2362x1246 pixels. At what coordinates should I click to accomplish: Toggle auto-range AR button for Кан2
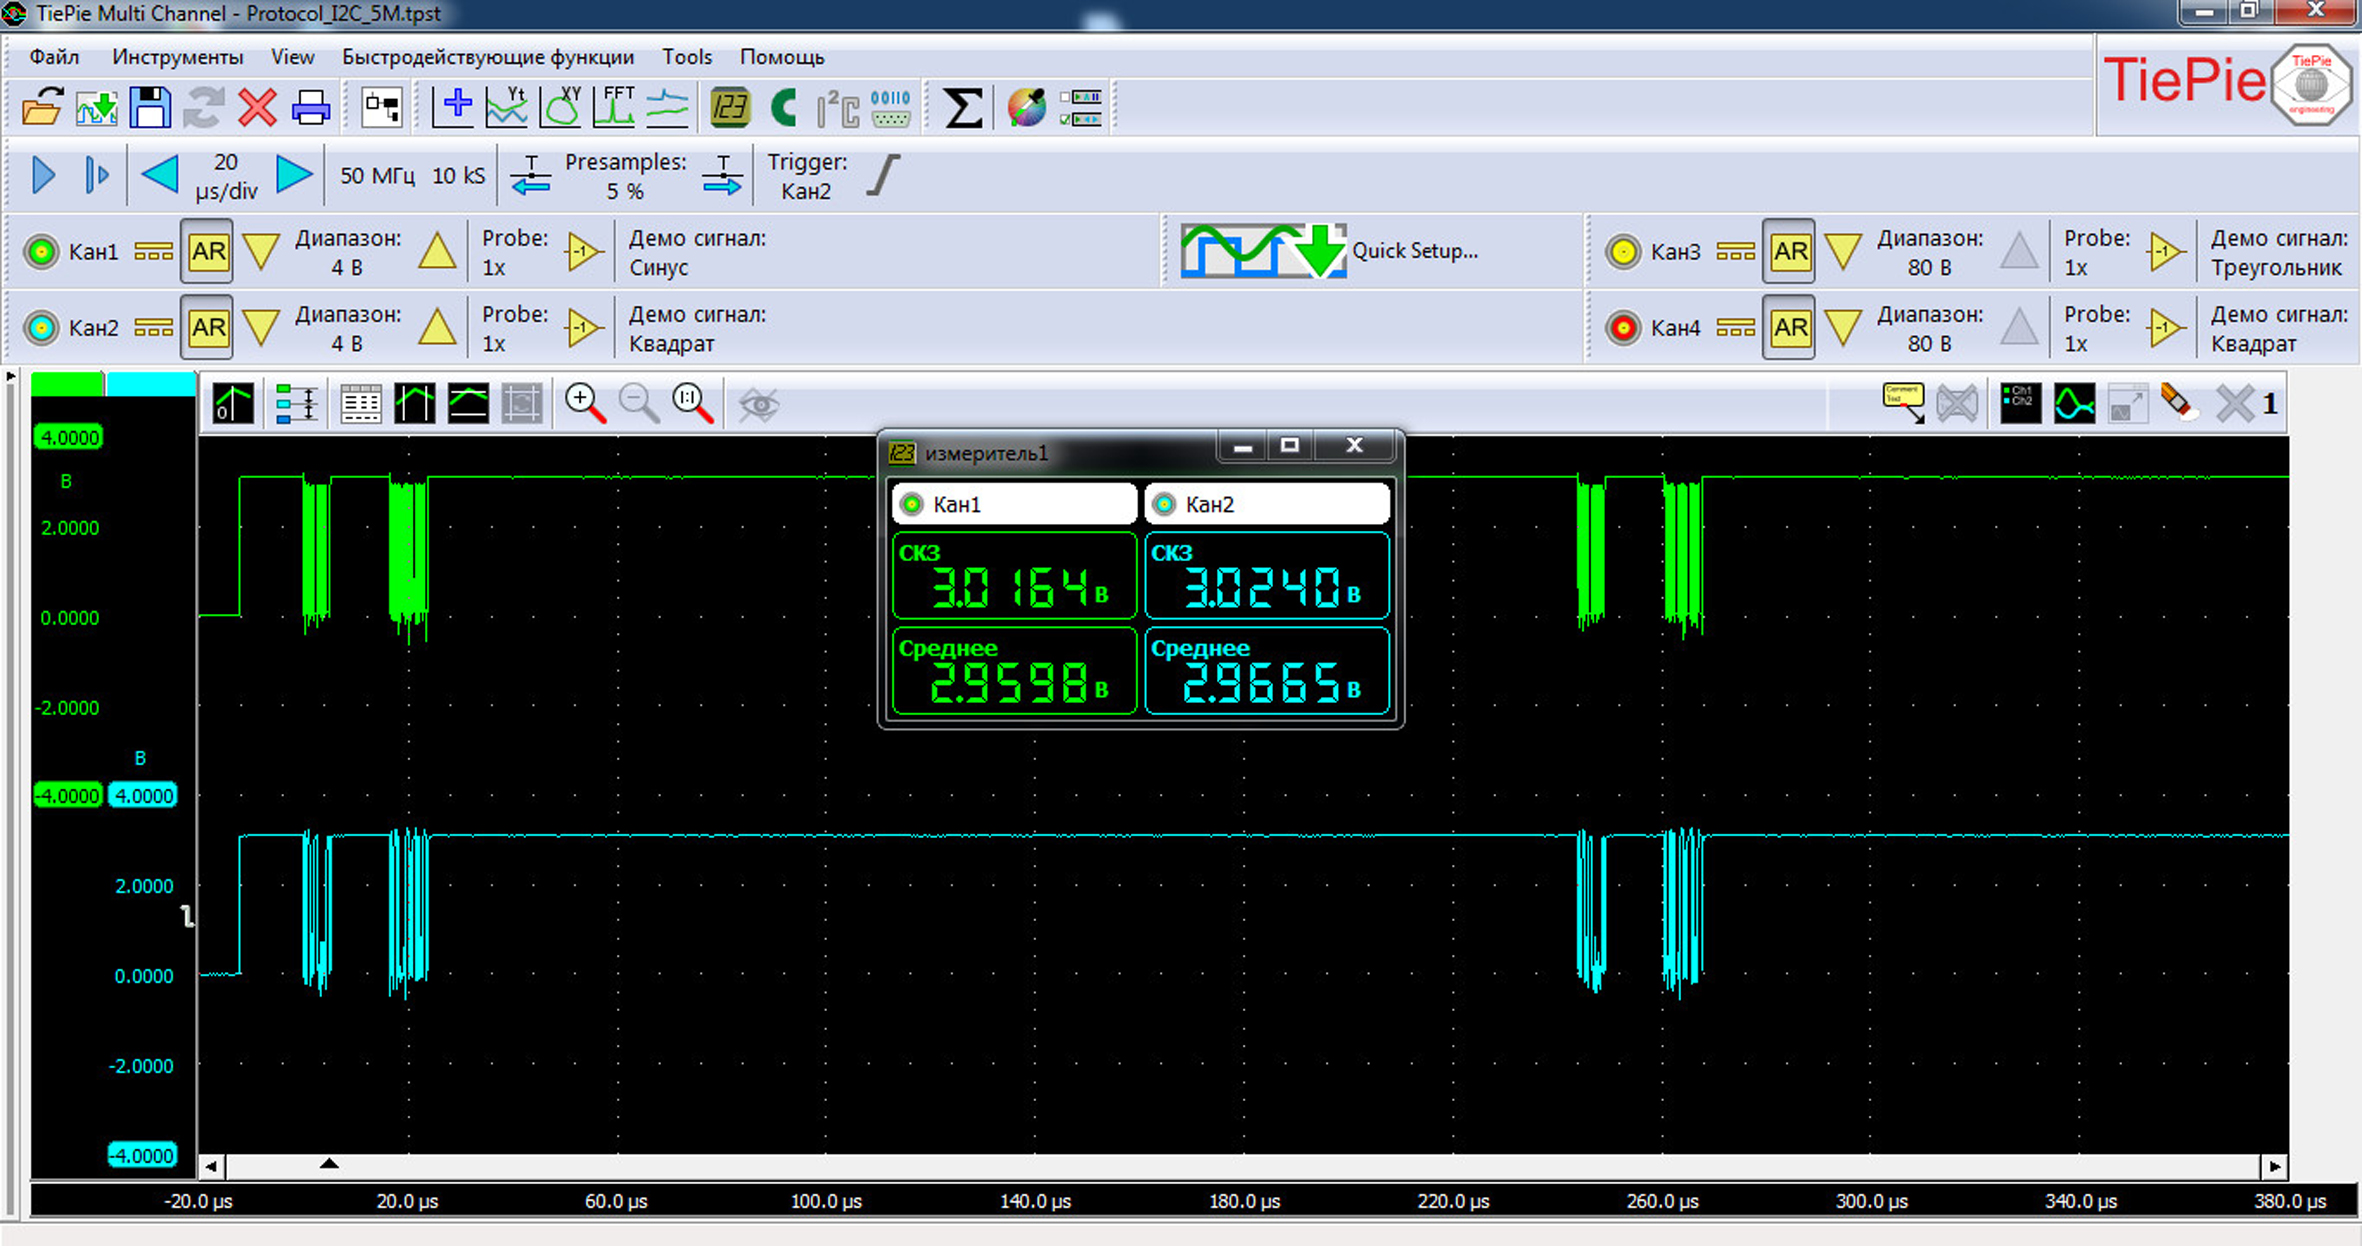(x=207, y=328)
